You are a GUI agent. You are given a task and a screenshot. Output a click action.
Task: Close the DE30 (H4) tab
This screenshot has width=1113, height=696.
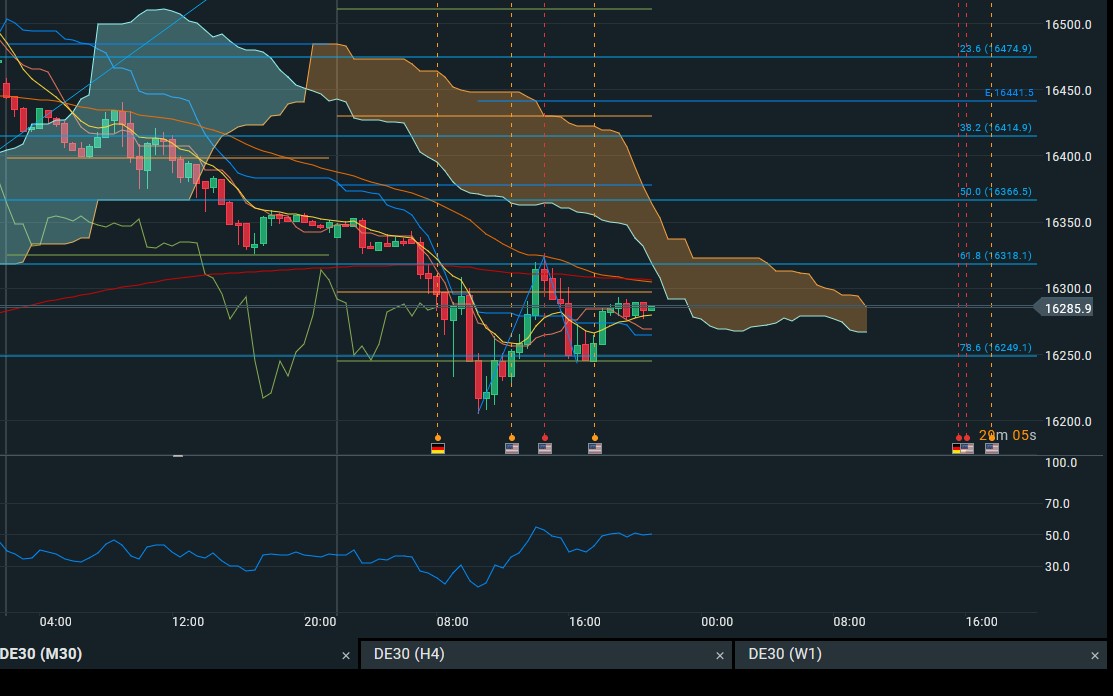(720, 656)
